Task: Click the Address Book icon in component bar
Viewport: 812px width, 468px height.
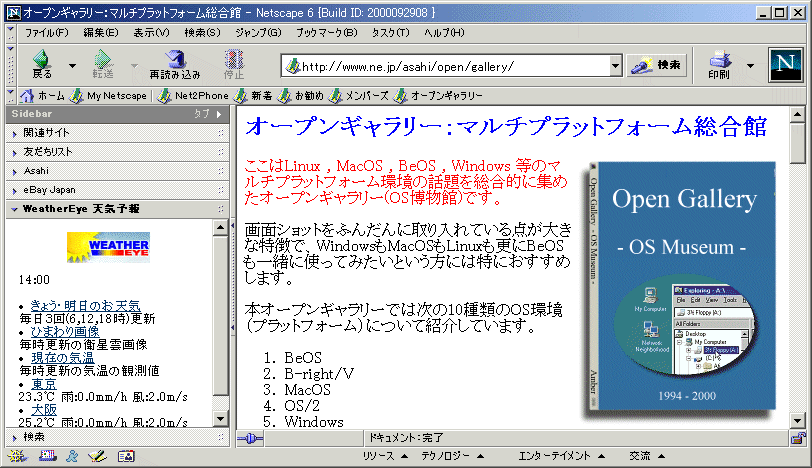Action: click(126, 456)
